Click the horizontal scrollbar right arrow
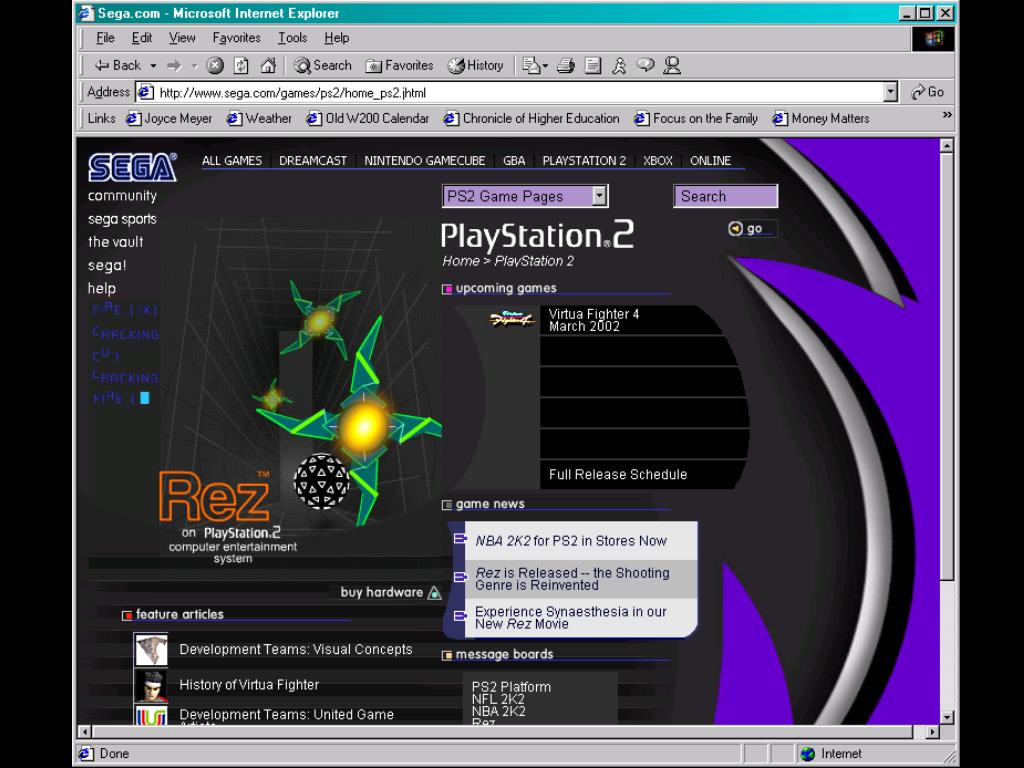 933,732
